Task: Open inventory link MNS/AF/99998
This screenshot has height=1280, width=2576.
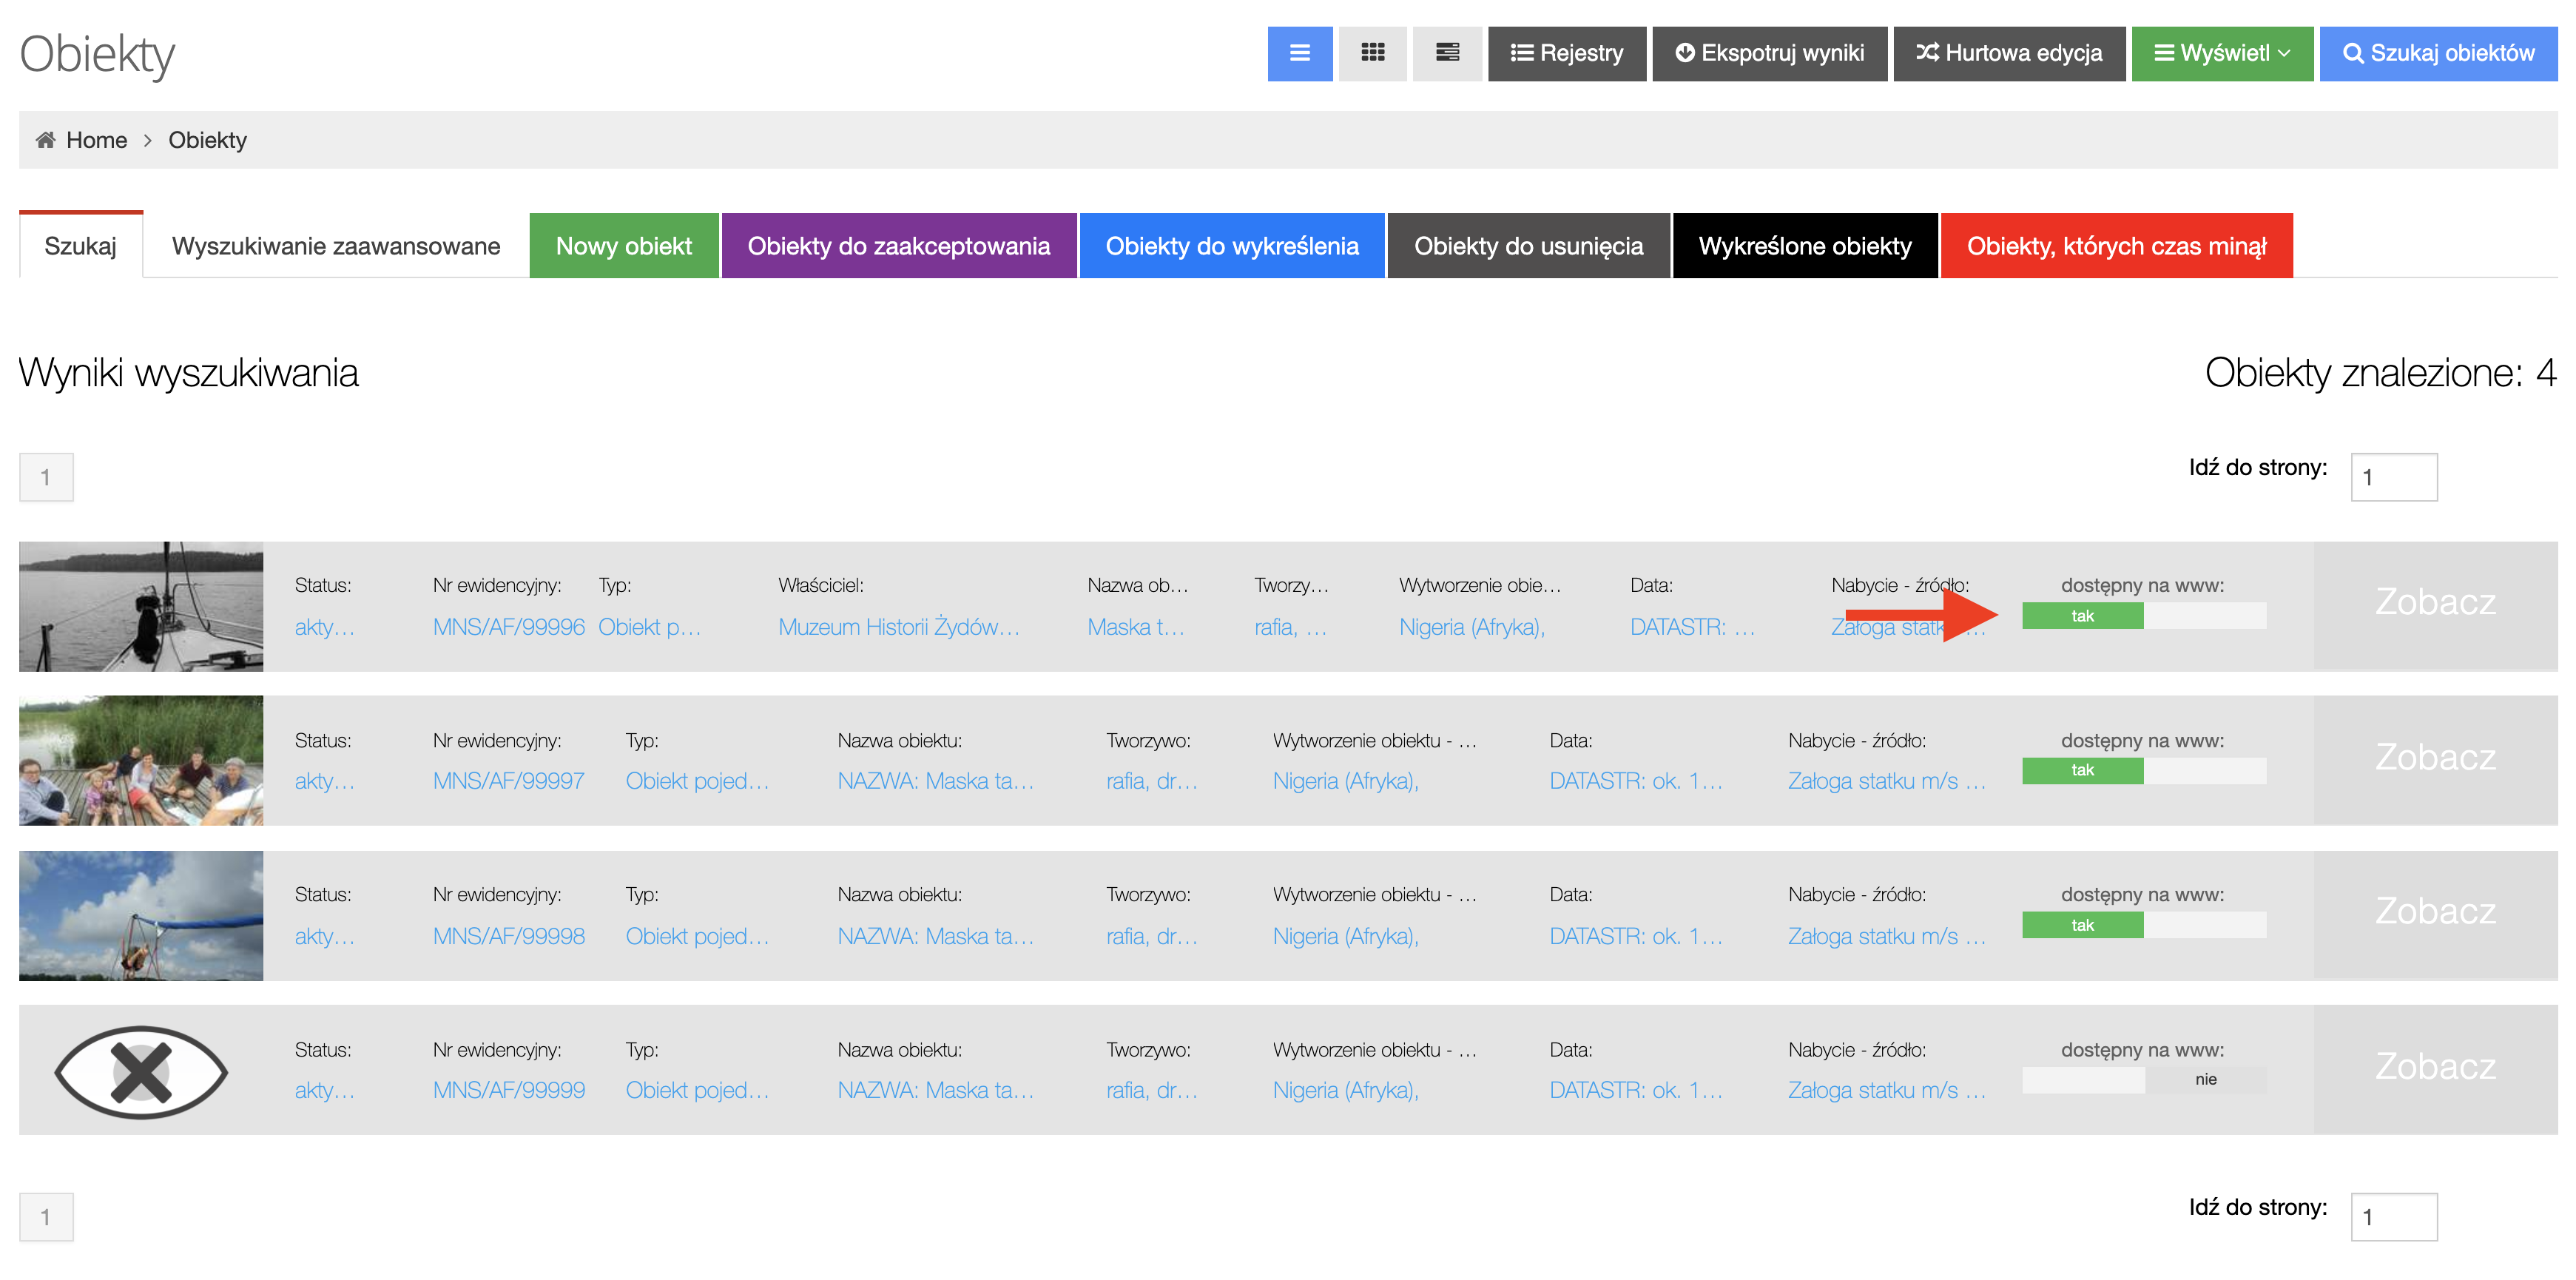Action: [508, 936]
